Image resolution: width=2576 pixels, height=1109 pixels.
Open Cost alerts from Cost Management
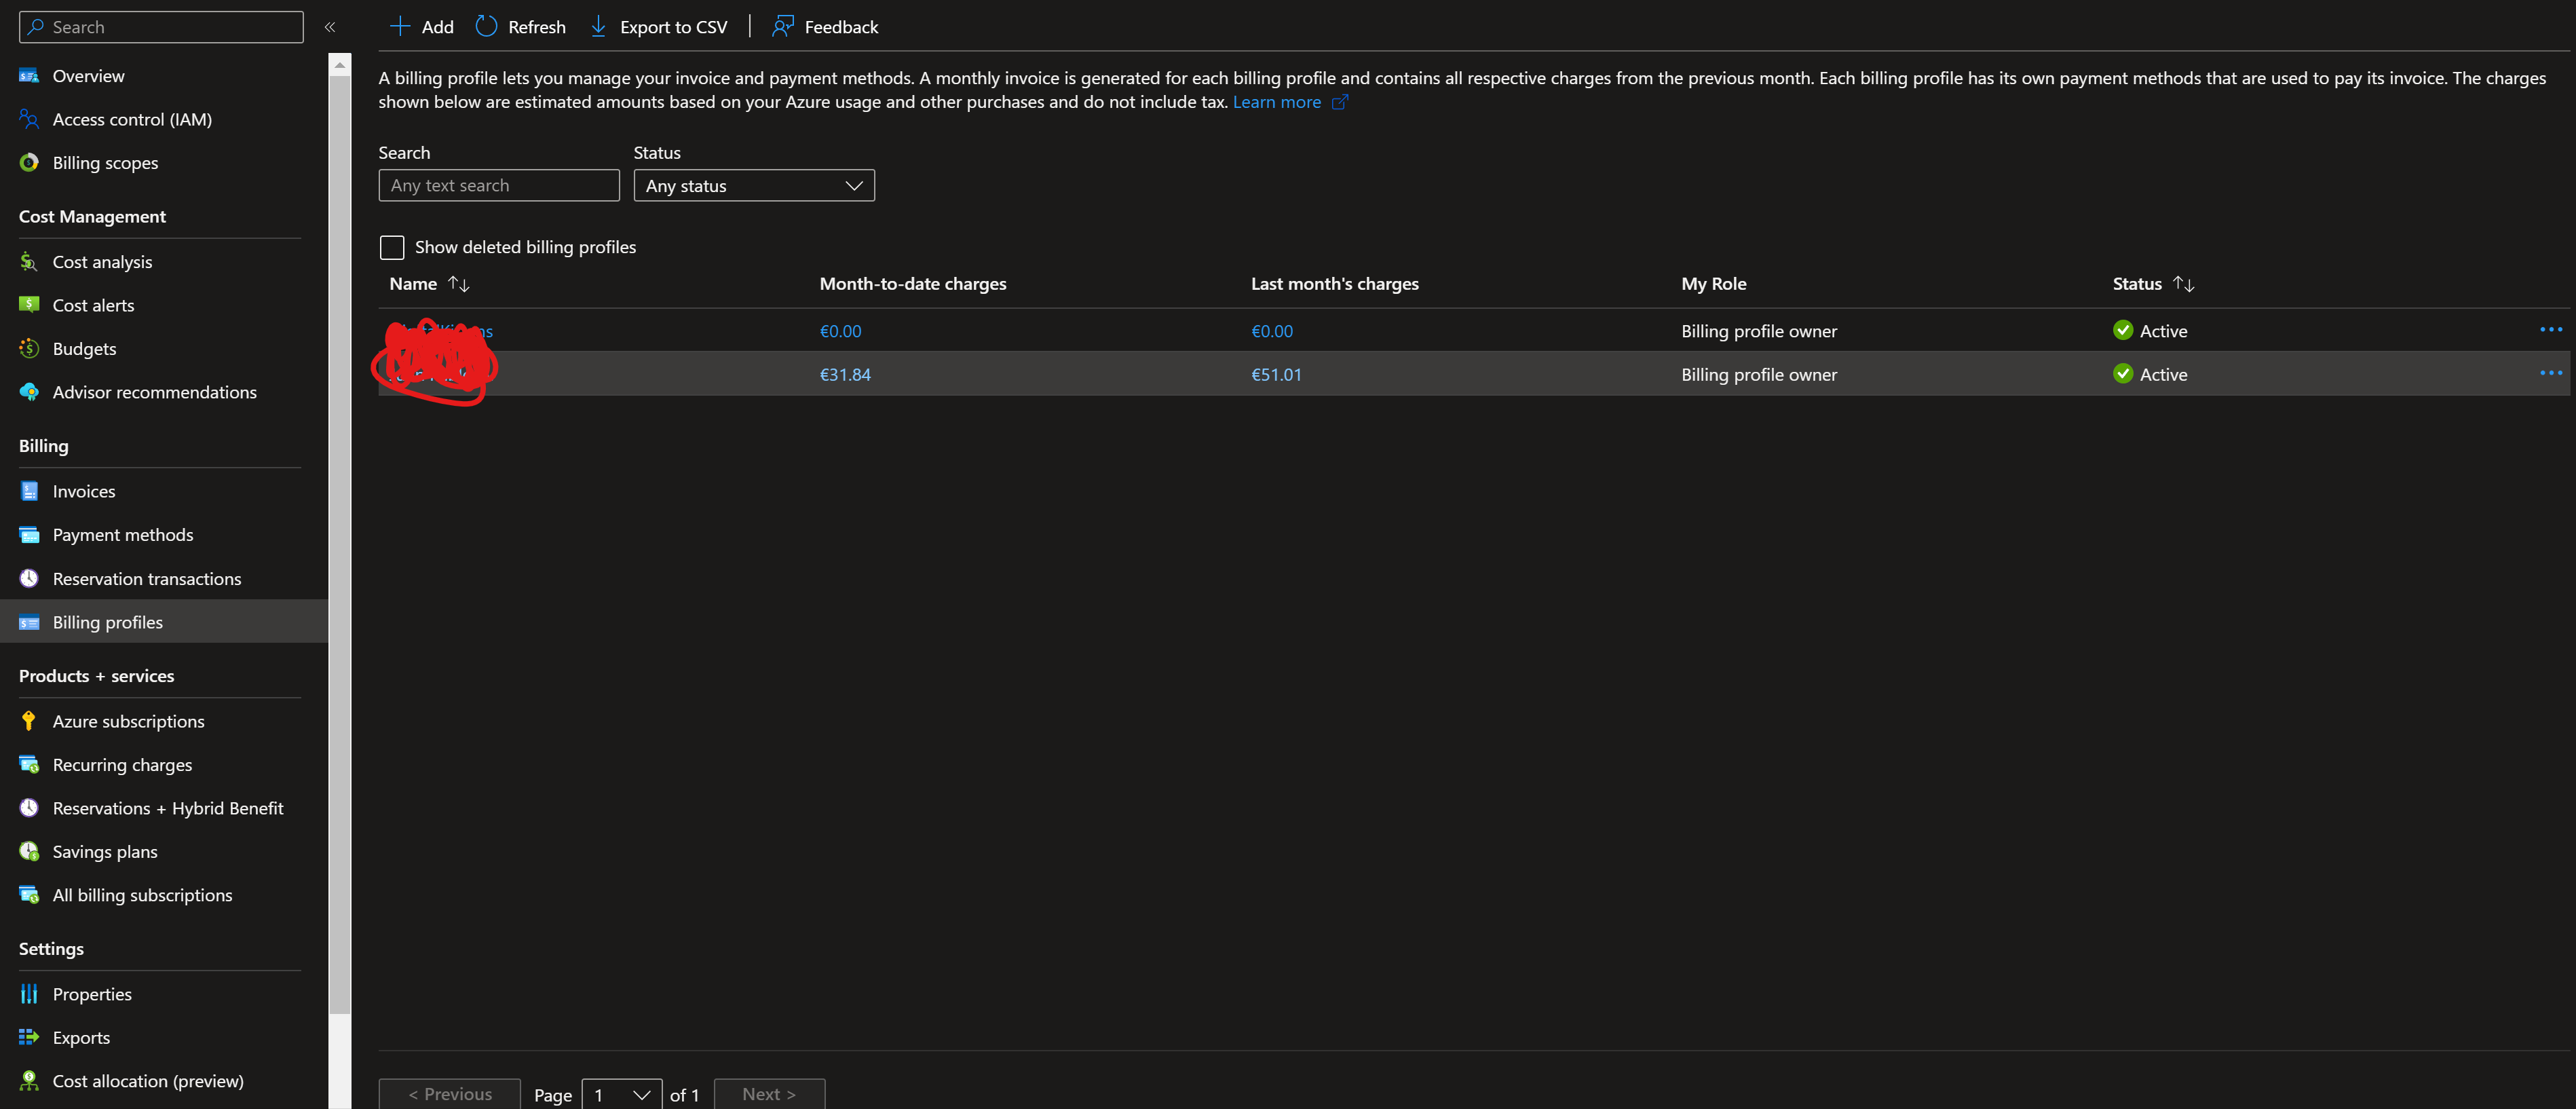93,305
